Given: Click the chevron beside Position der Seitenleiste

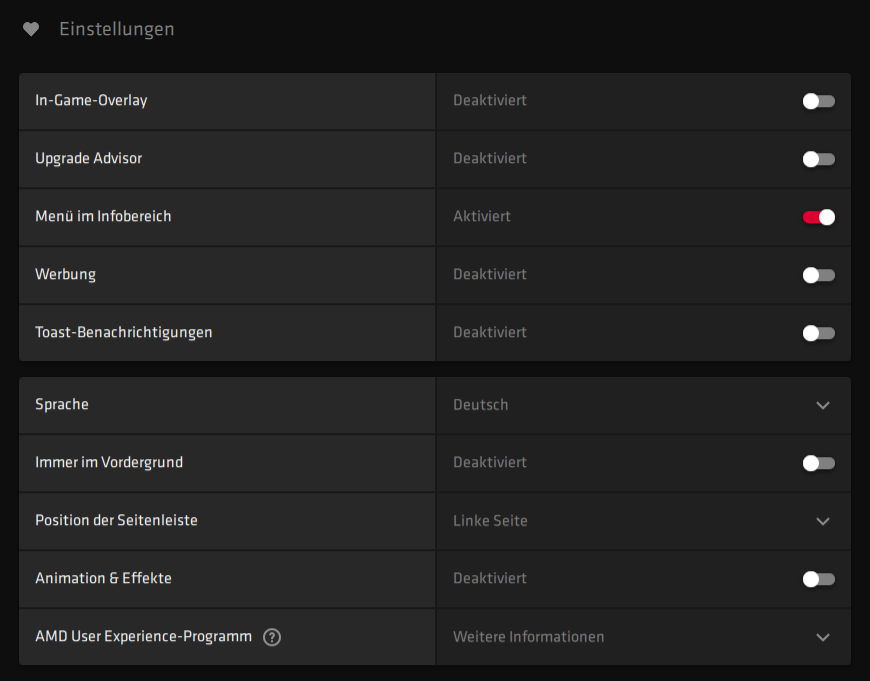Looking at the screenshot, I should click(822, 521).
